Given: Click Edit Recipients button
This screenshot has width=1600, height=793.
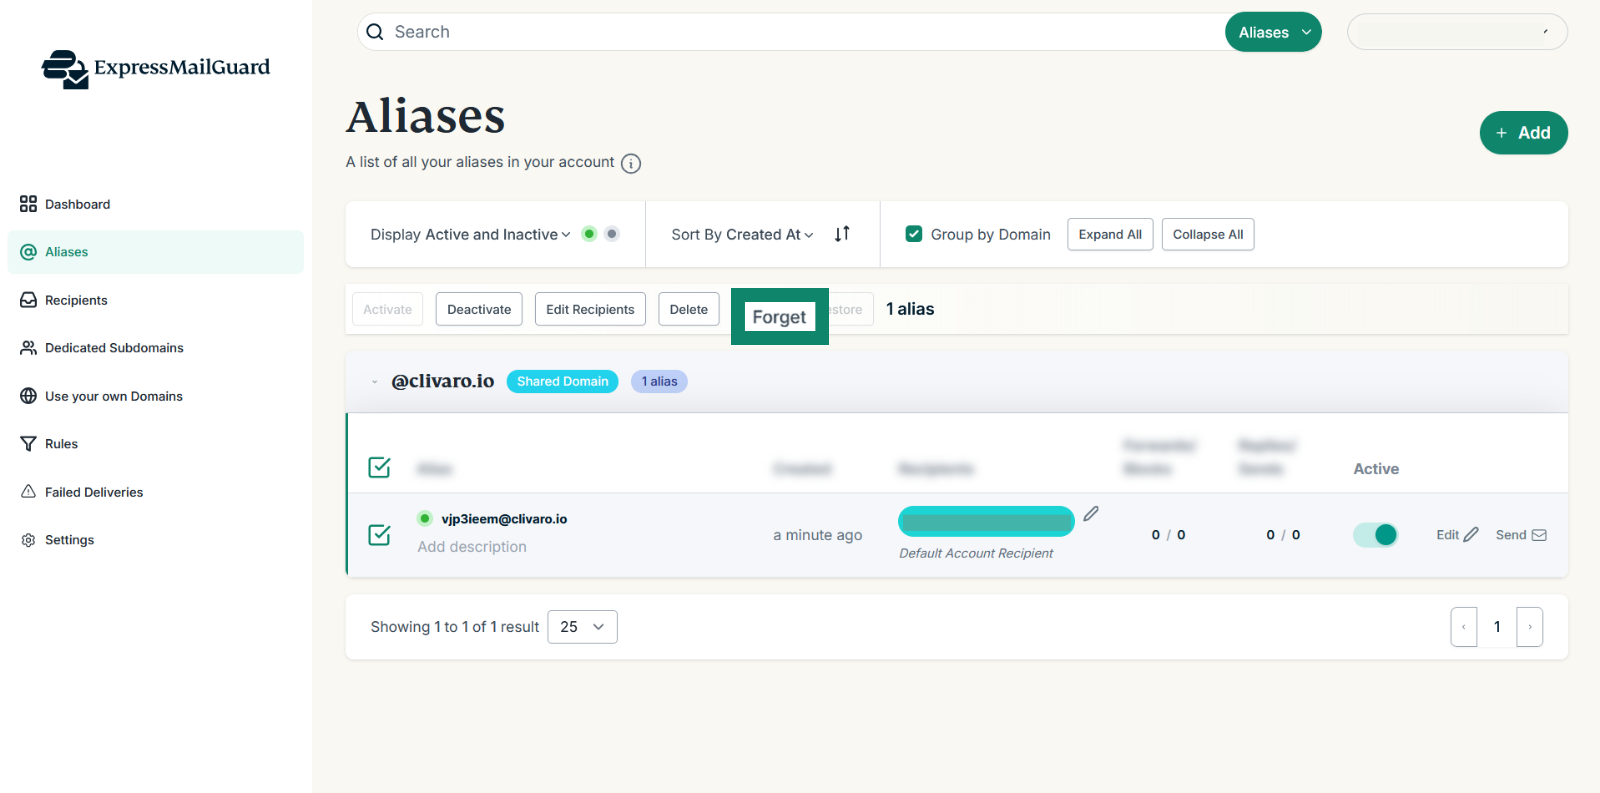Looking at the screenshot, I should click(590, 309).
